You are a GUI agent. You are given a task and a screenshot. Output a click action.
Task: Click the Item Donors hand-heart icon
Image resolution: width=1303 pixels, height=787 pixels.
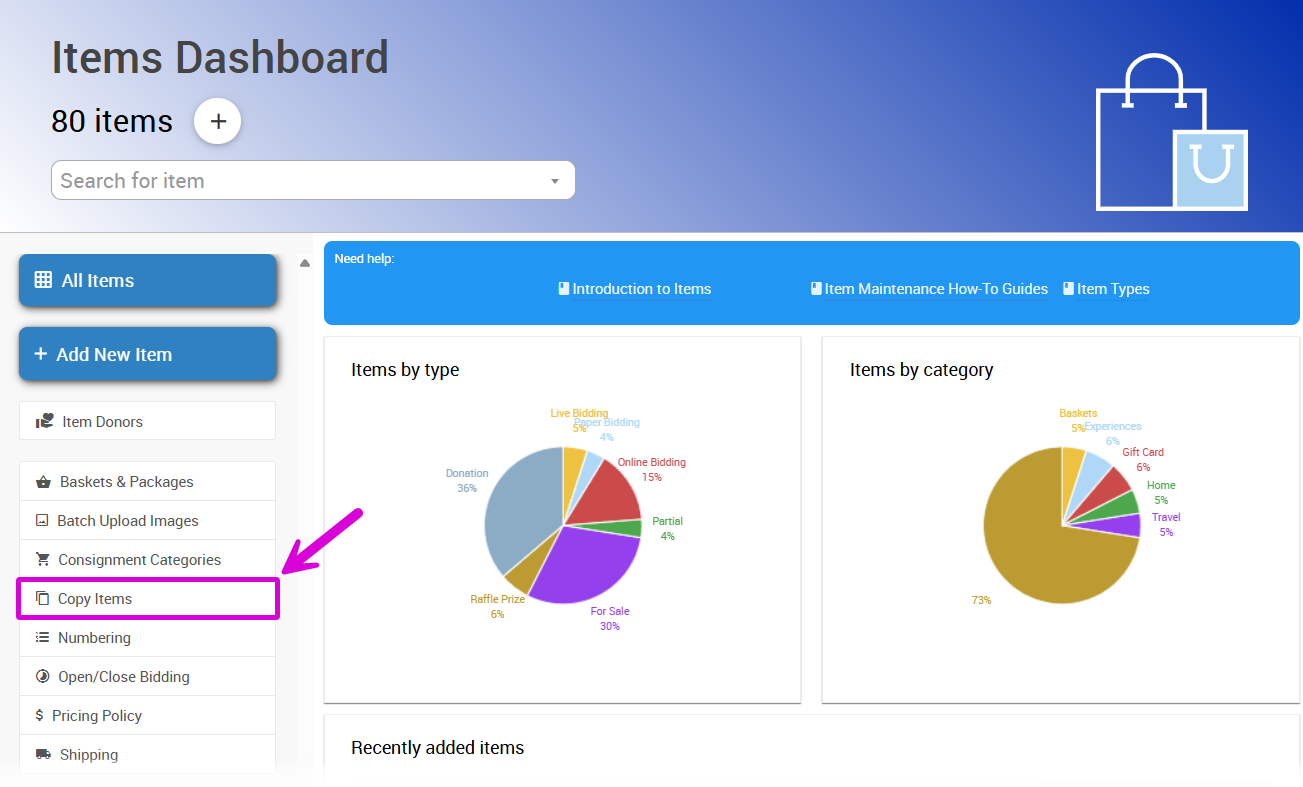pos(45,422)
